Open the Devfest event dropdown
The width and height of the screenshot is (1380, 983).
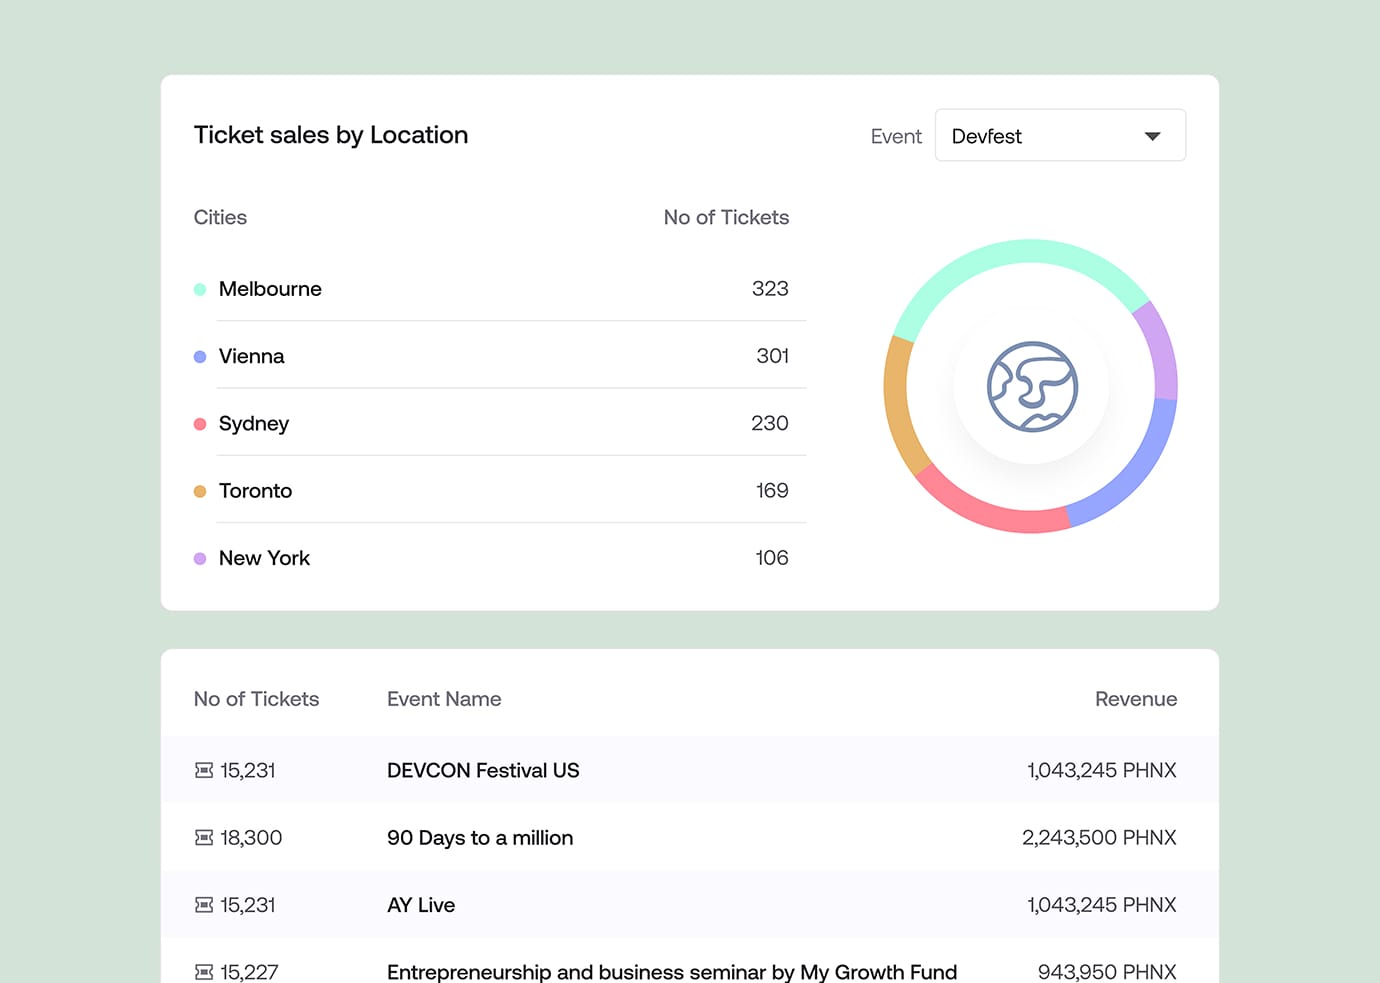click(x=1060, y=135)
